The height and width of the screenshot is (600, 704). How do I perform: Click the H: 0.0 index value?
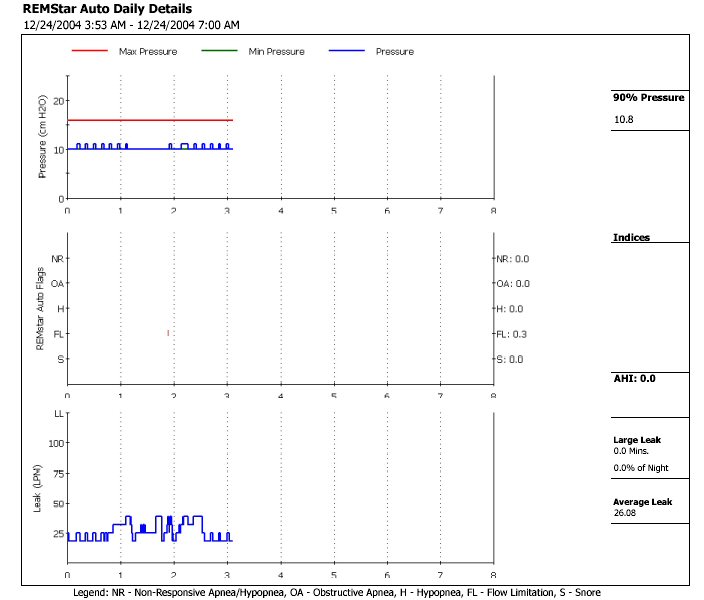(510, 309)
